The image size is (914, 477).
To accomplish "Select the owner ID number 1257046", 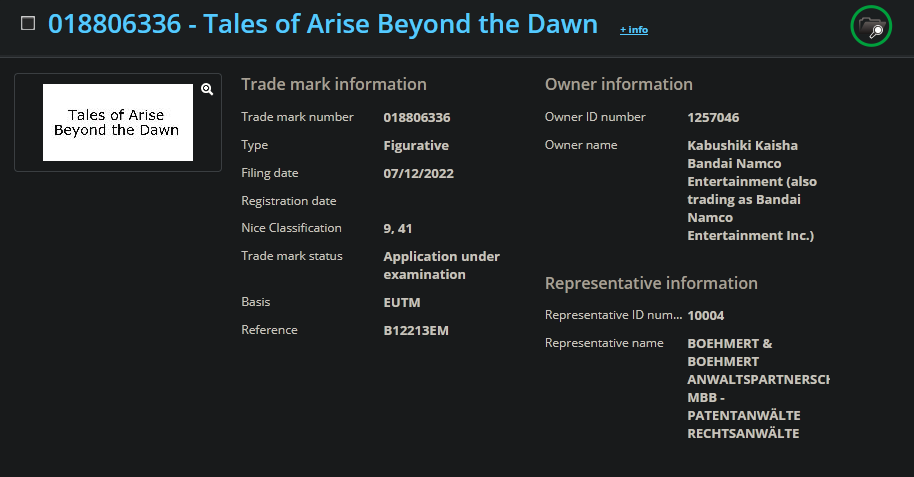I will 713,118.
